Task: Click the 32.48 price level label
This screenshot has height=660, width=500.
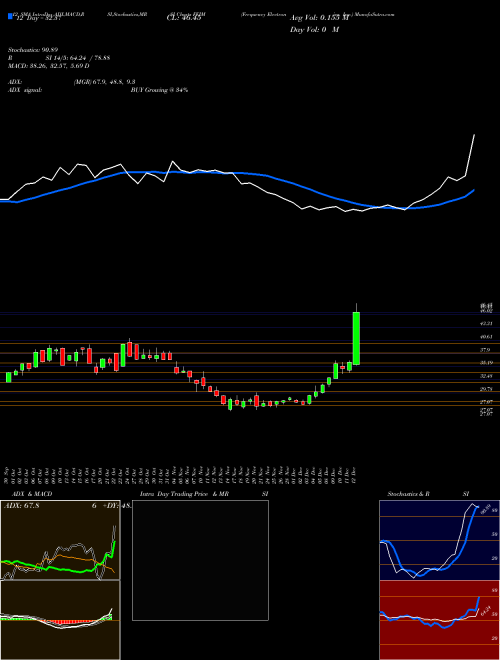Action: tap(486, 376)
